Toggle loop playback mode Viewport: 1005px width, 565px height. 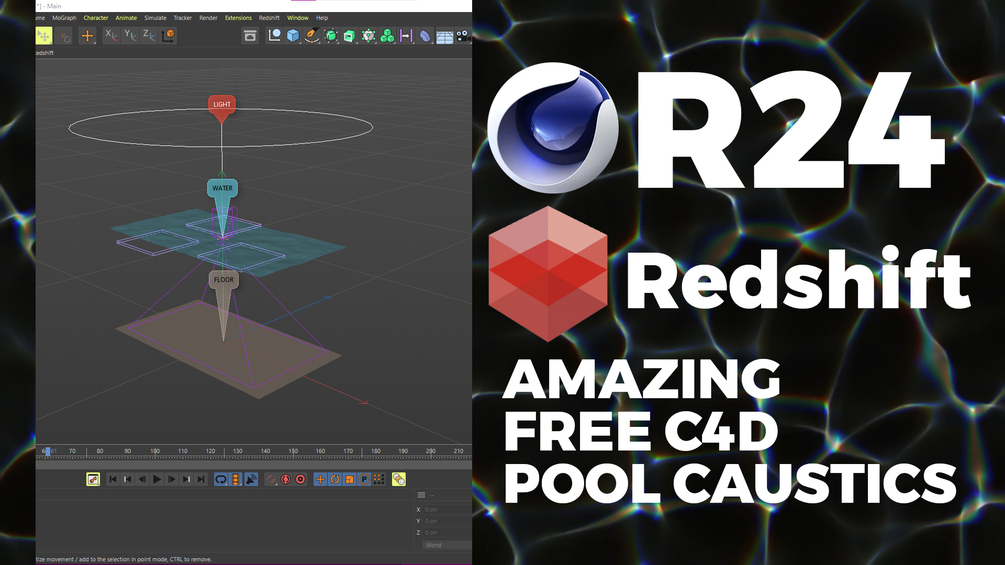(x=220, y=479)
